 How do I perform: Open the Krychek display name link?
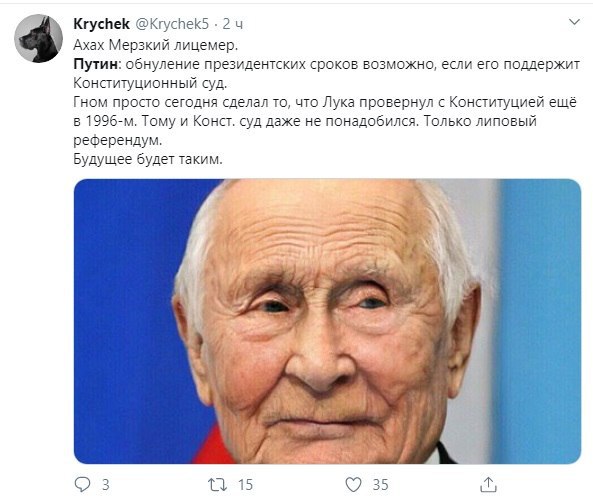tap(101, 23)
